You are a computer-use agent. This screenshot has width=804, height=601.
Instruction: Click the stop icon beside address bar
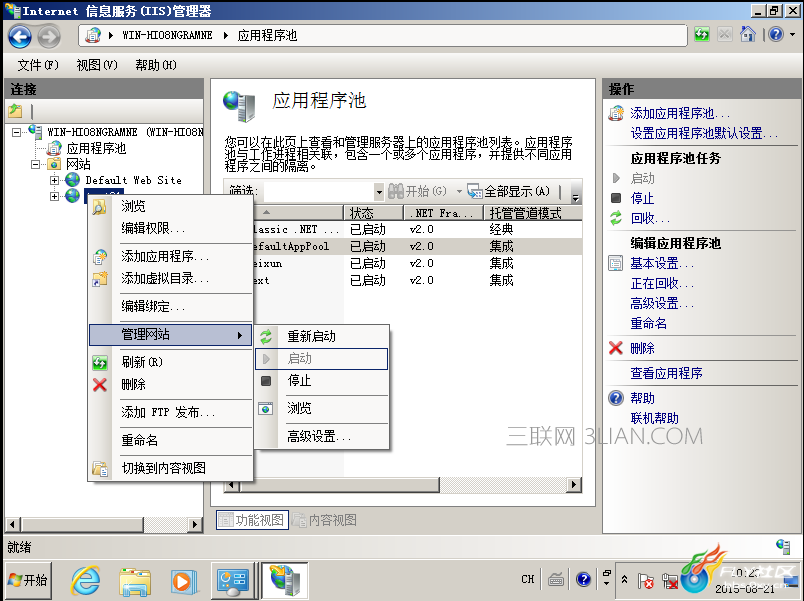(x=725, y=35)
